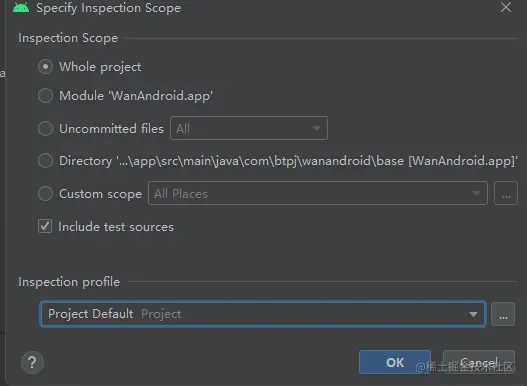Uncheck Include test sources checkbox
This screenshot has width=527, height=386.
tap(45, 226)
